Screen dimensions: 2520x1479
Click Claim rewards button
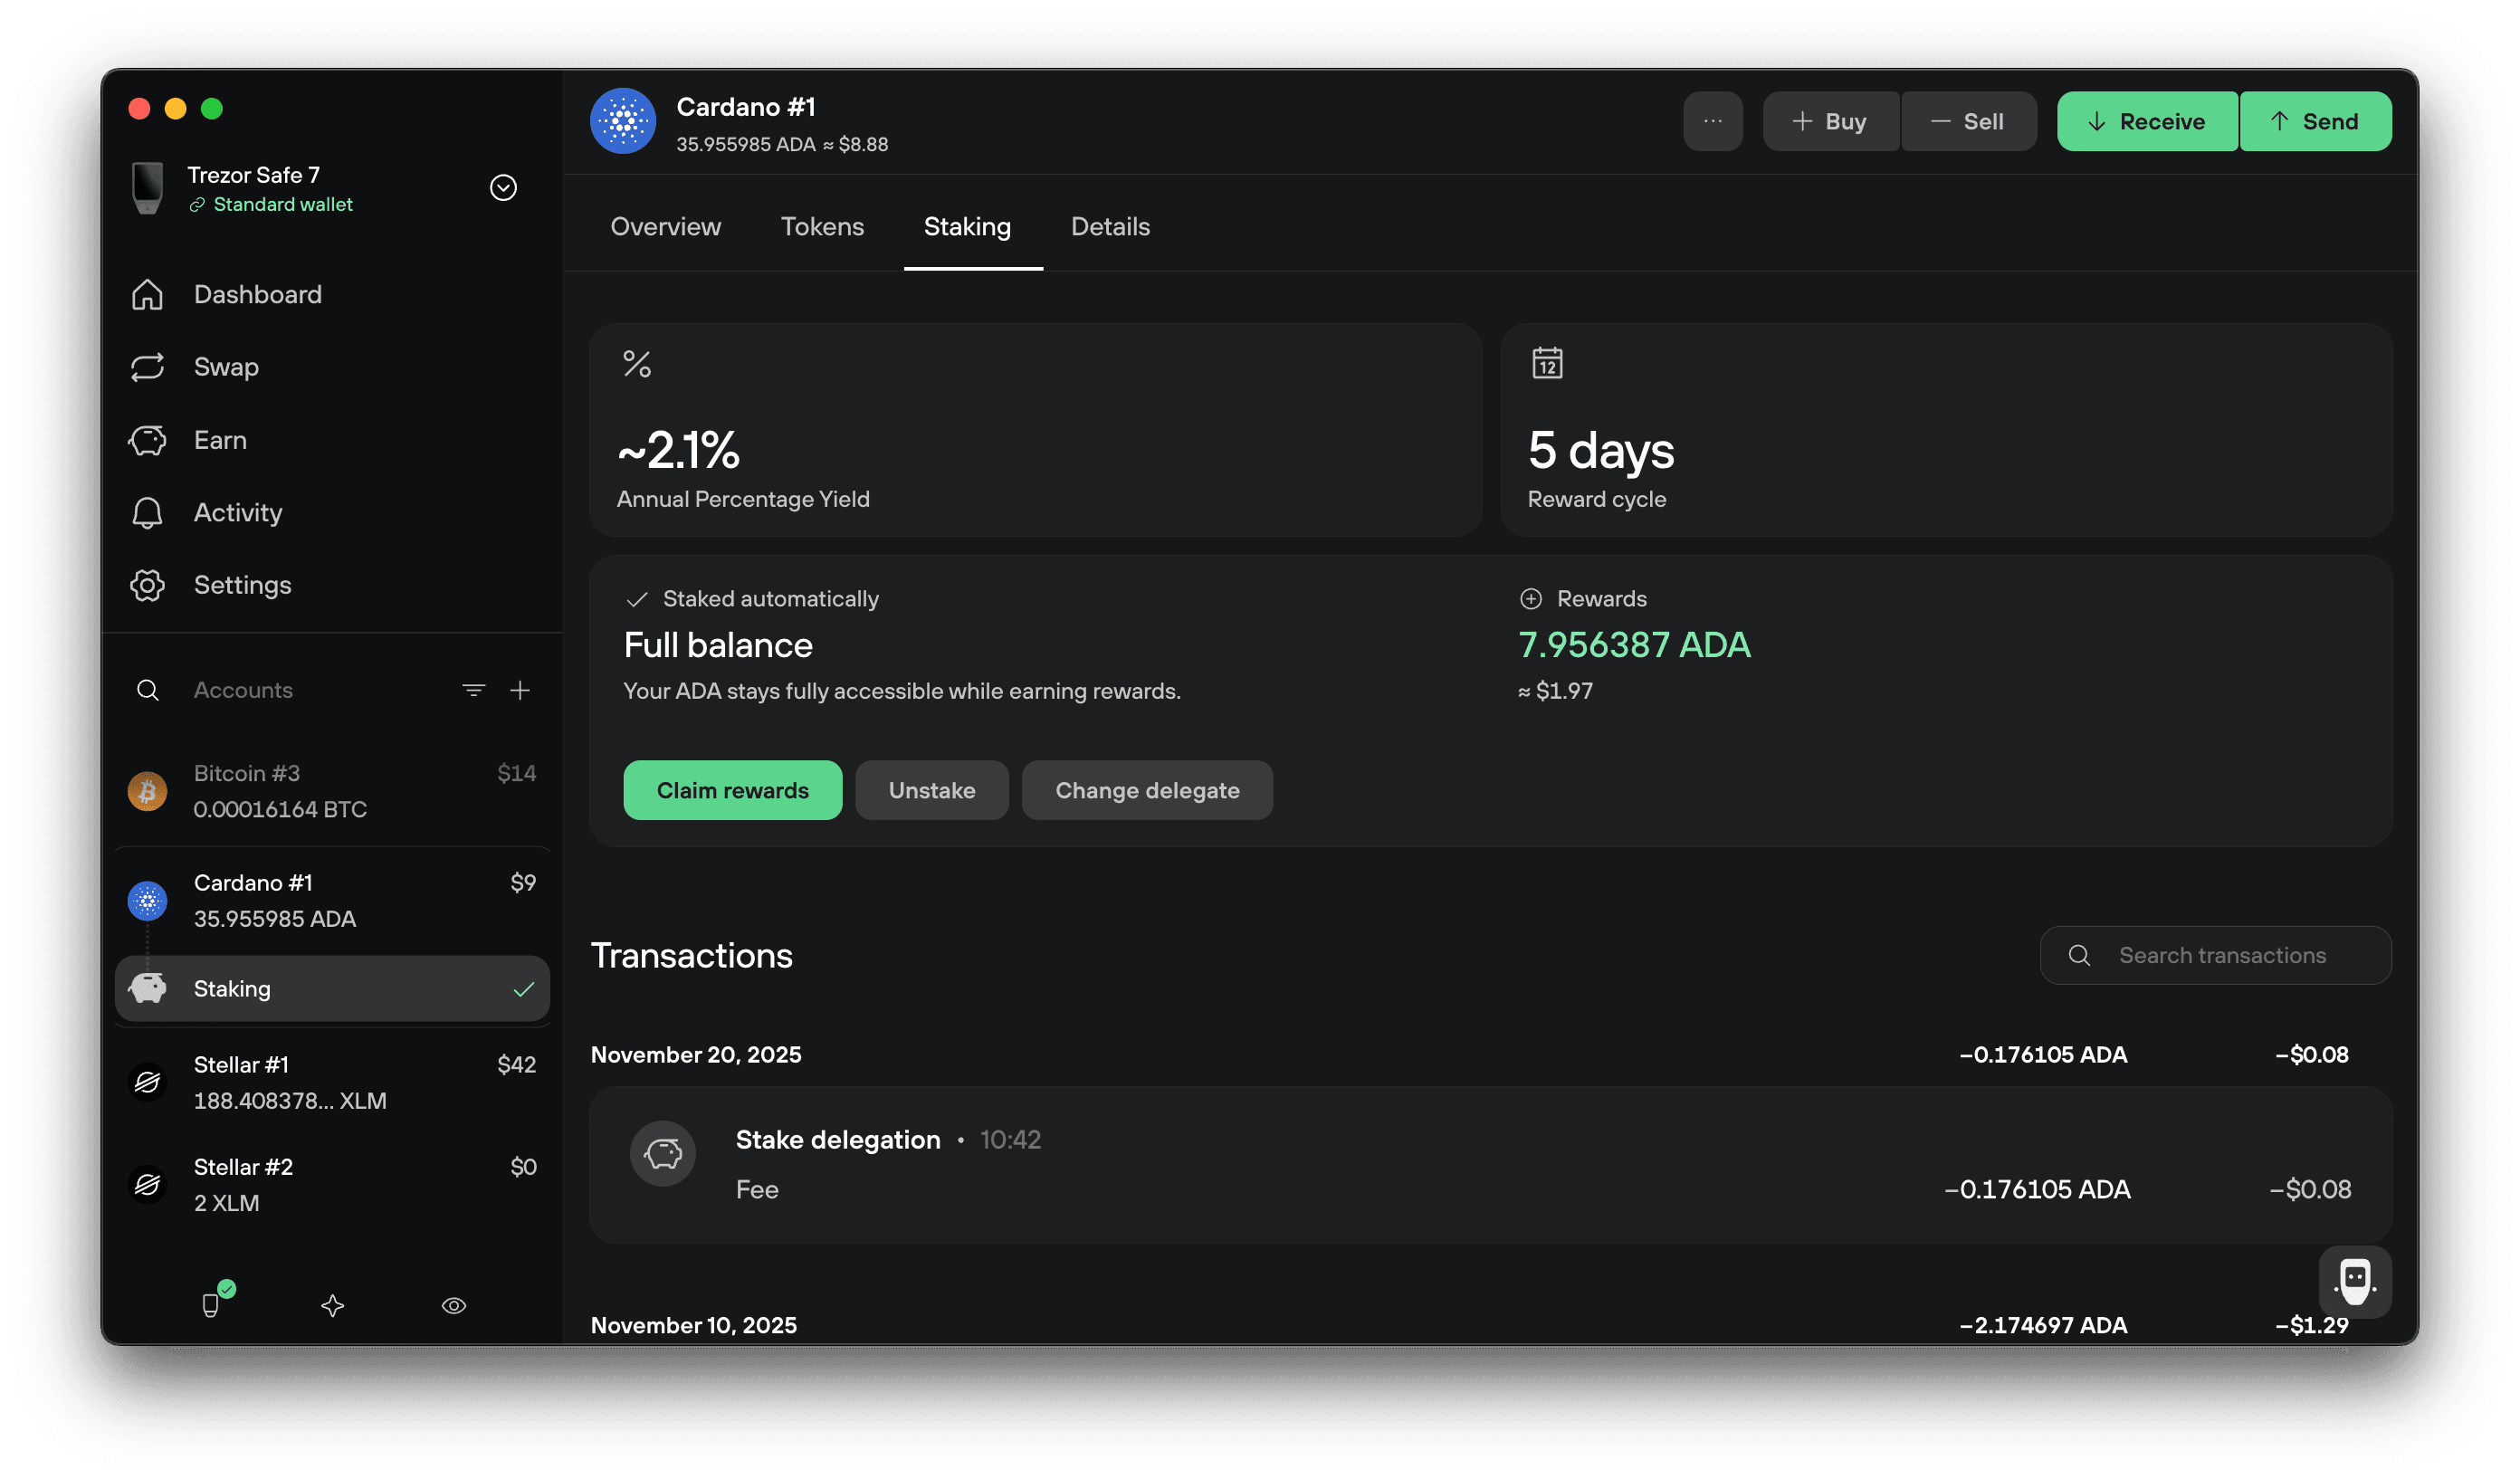(x=733, y=790)
